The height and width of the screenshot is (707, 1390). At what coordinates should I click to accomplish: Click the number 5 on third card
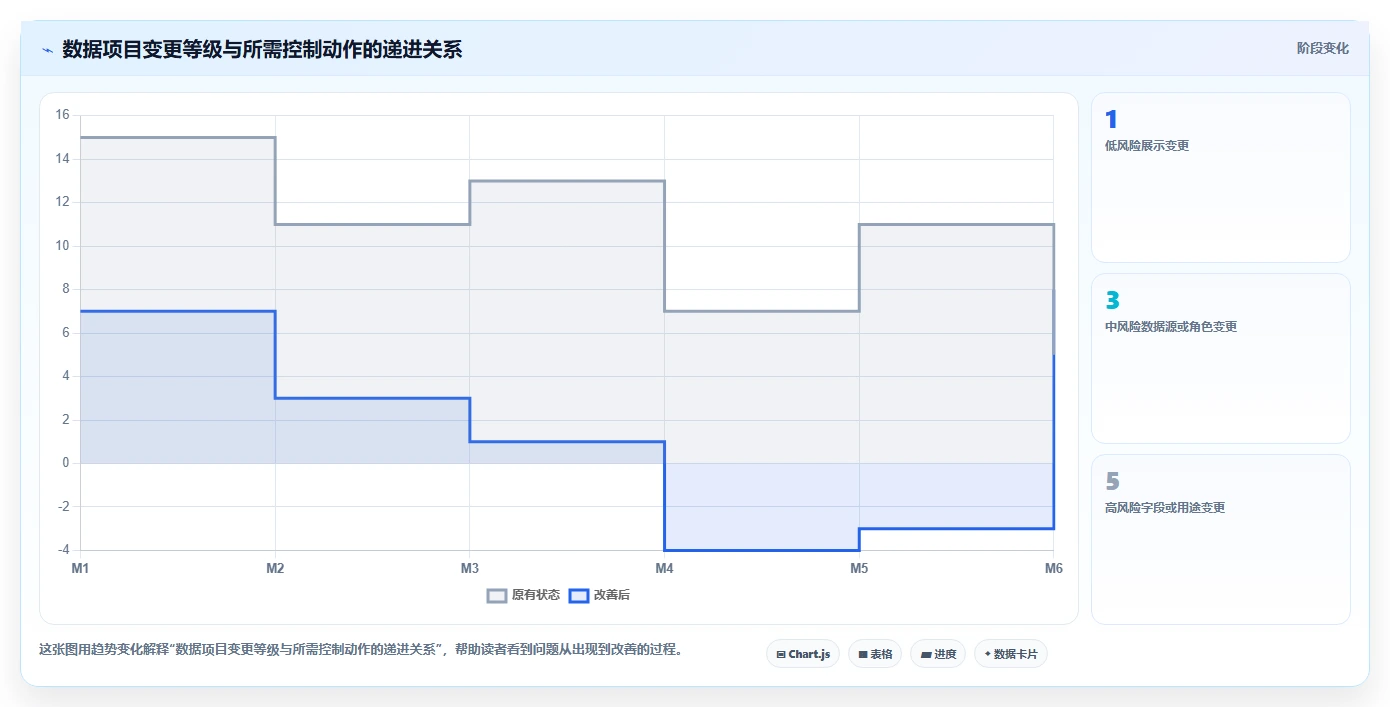1112,482
